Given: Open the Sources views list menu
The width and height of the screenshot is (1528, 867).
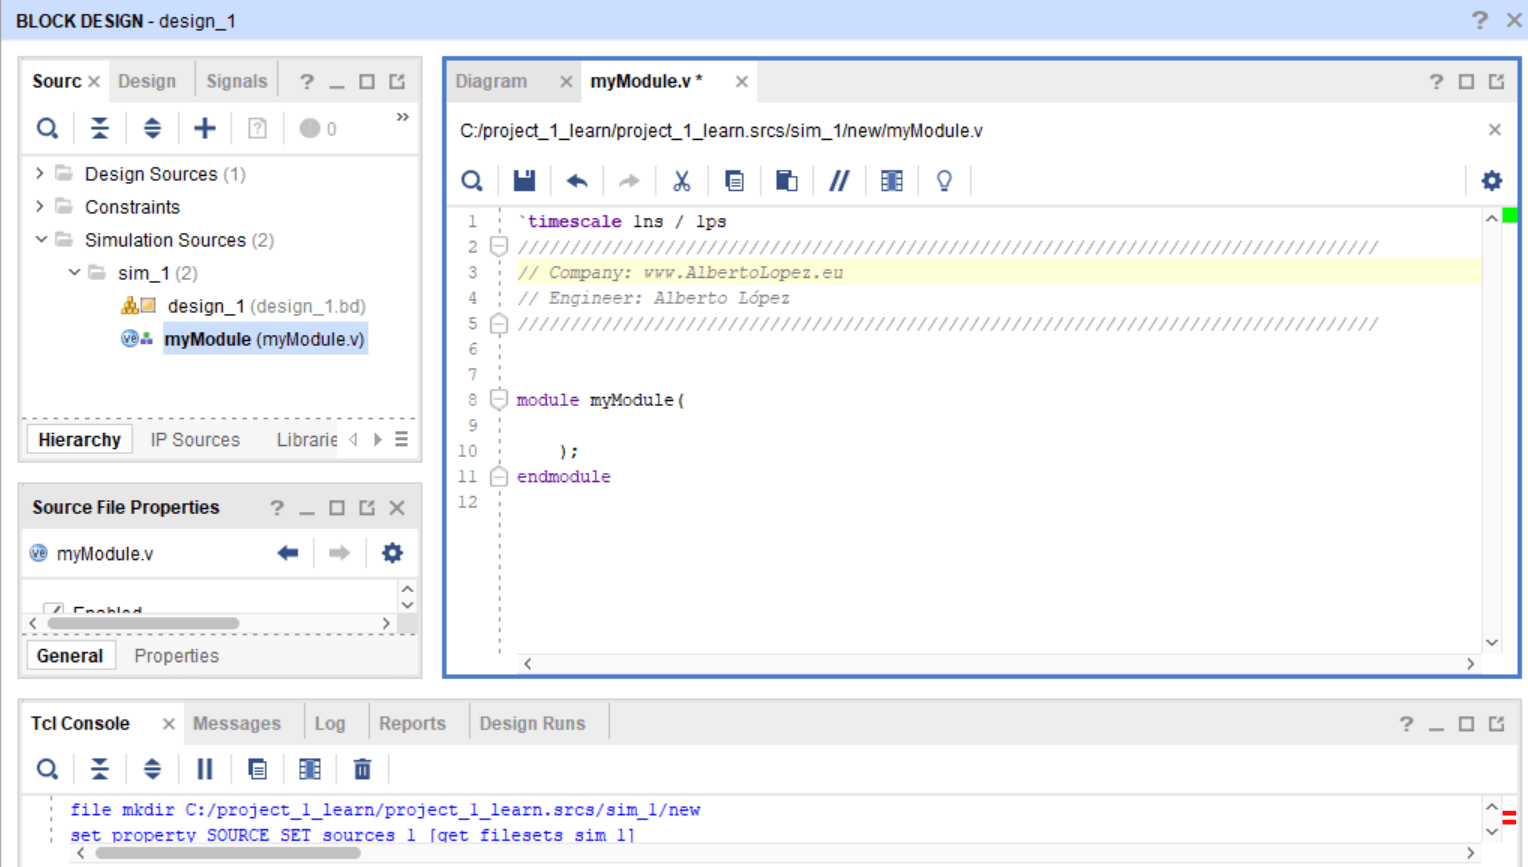Looking at the screenshot, I should 401,439.
